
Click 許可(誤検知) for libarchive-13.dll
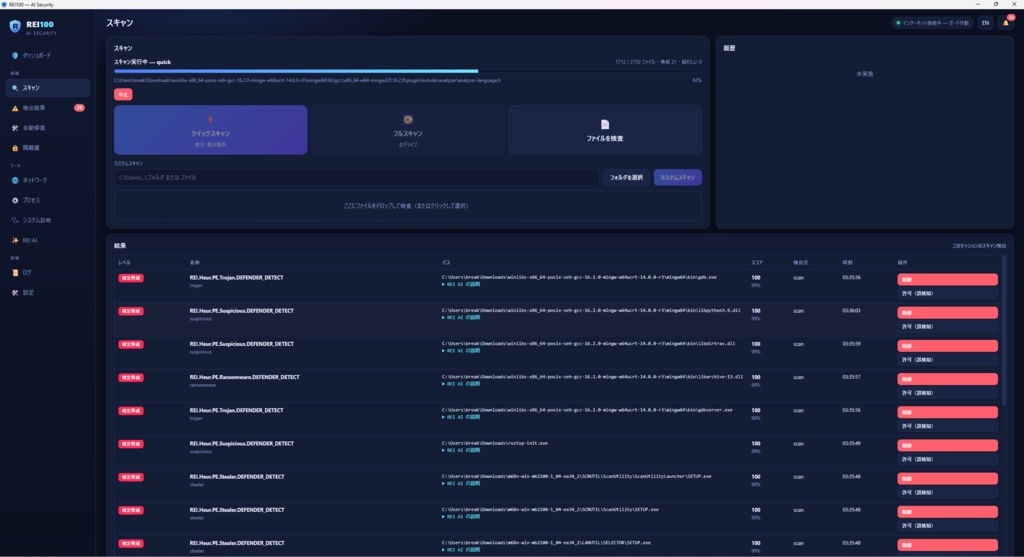coord(947,393)
